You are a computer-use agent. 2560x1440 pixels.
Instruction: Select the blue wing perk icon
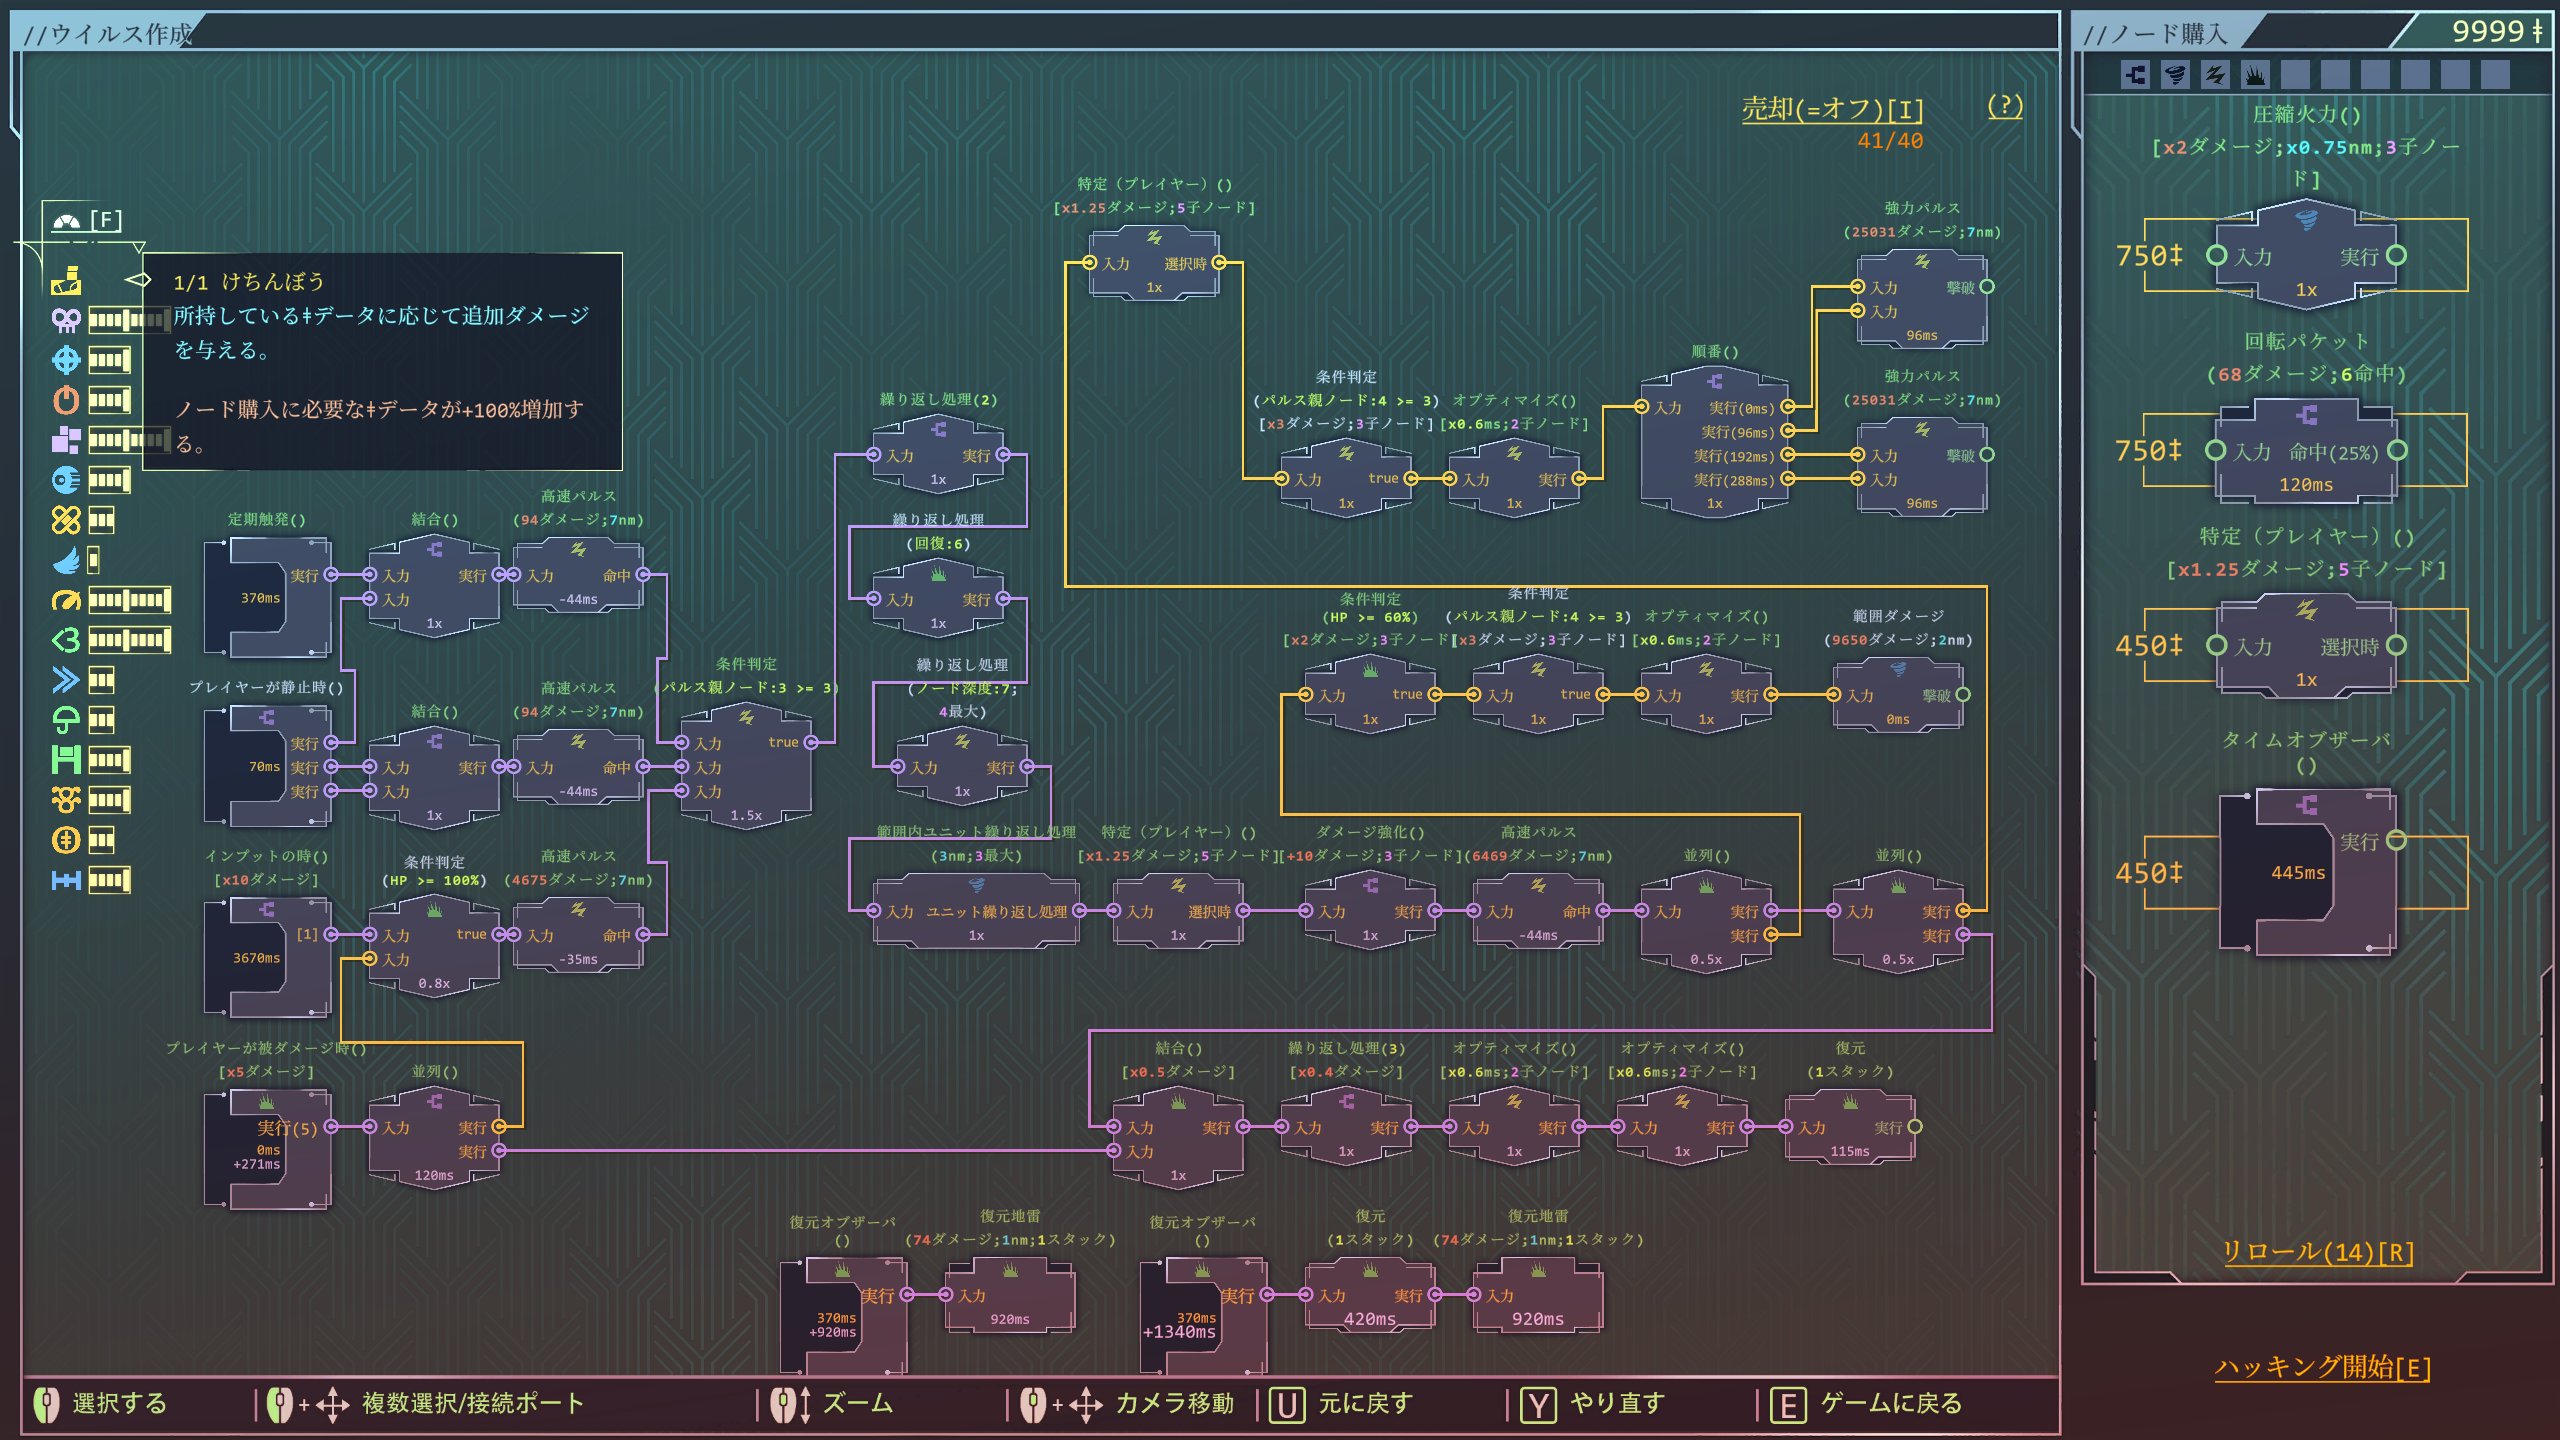tap(66, 560)
